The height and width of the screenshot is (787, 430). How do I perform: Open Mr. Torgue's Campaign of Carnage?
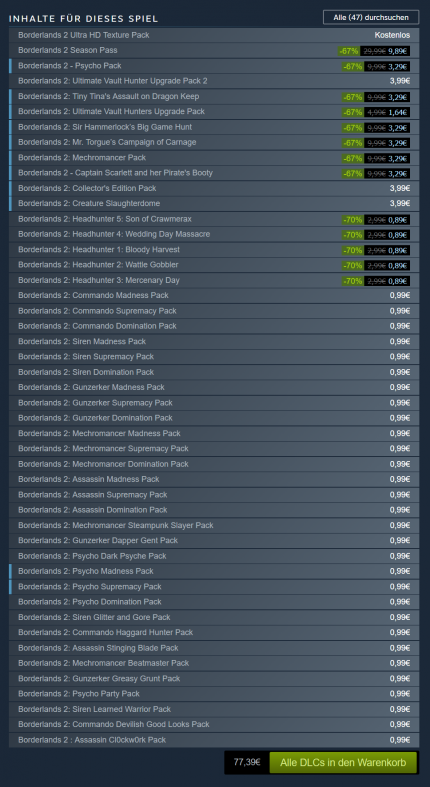214,143
